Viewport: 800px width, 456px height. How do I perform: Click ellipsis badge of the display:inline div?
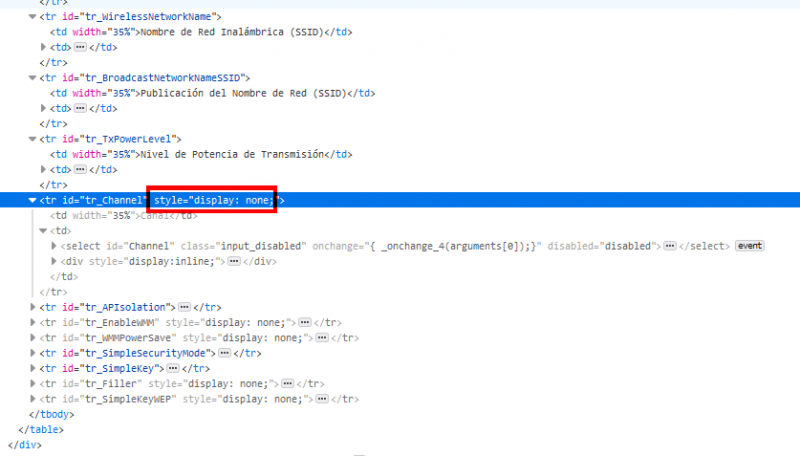(x=235, y=261)
